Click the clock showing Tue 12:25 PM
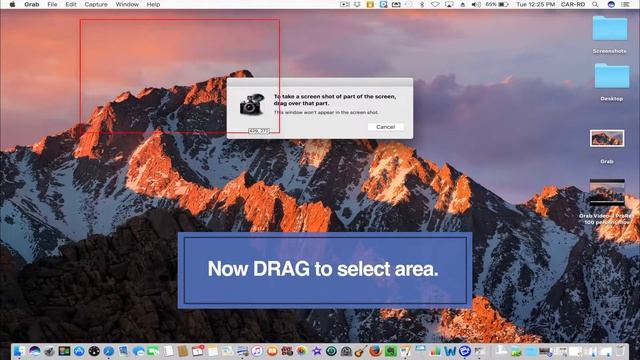Viewport: 640px width, 360px height. (x=536, y=4)
